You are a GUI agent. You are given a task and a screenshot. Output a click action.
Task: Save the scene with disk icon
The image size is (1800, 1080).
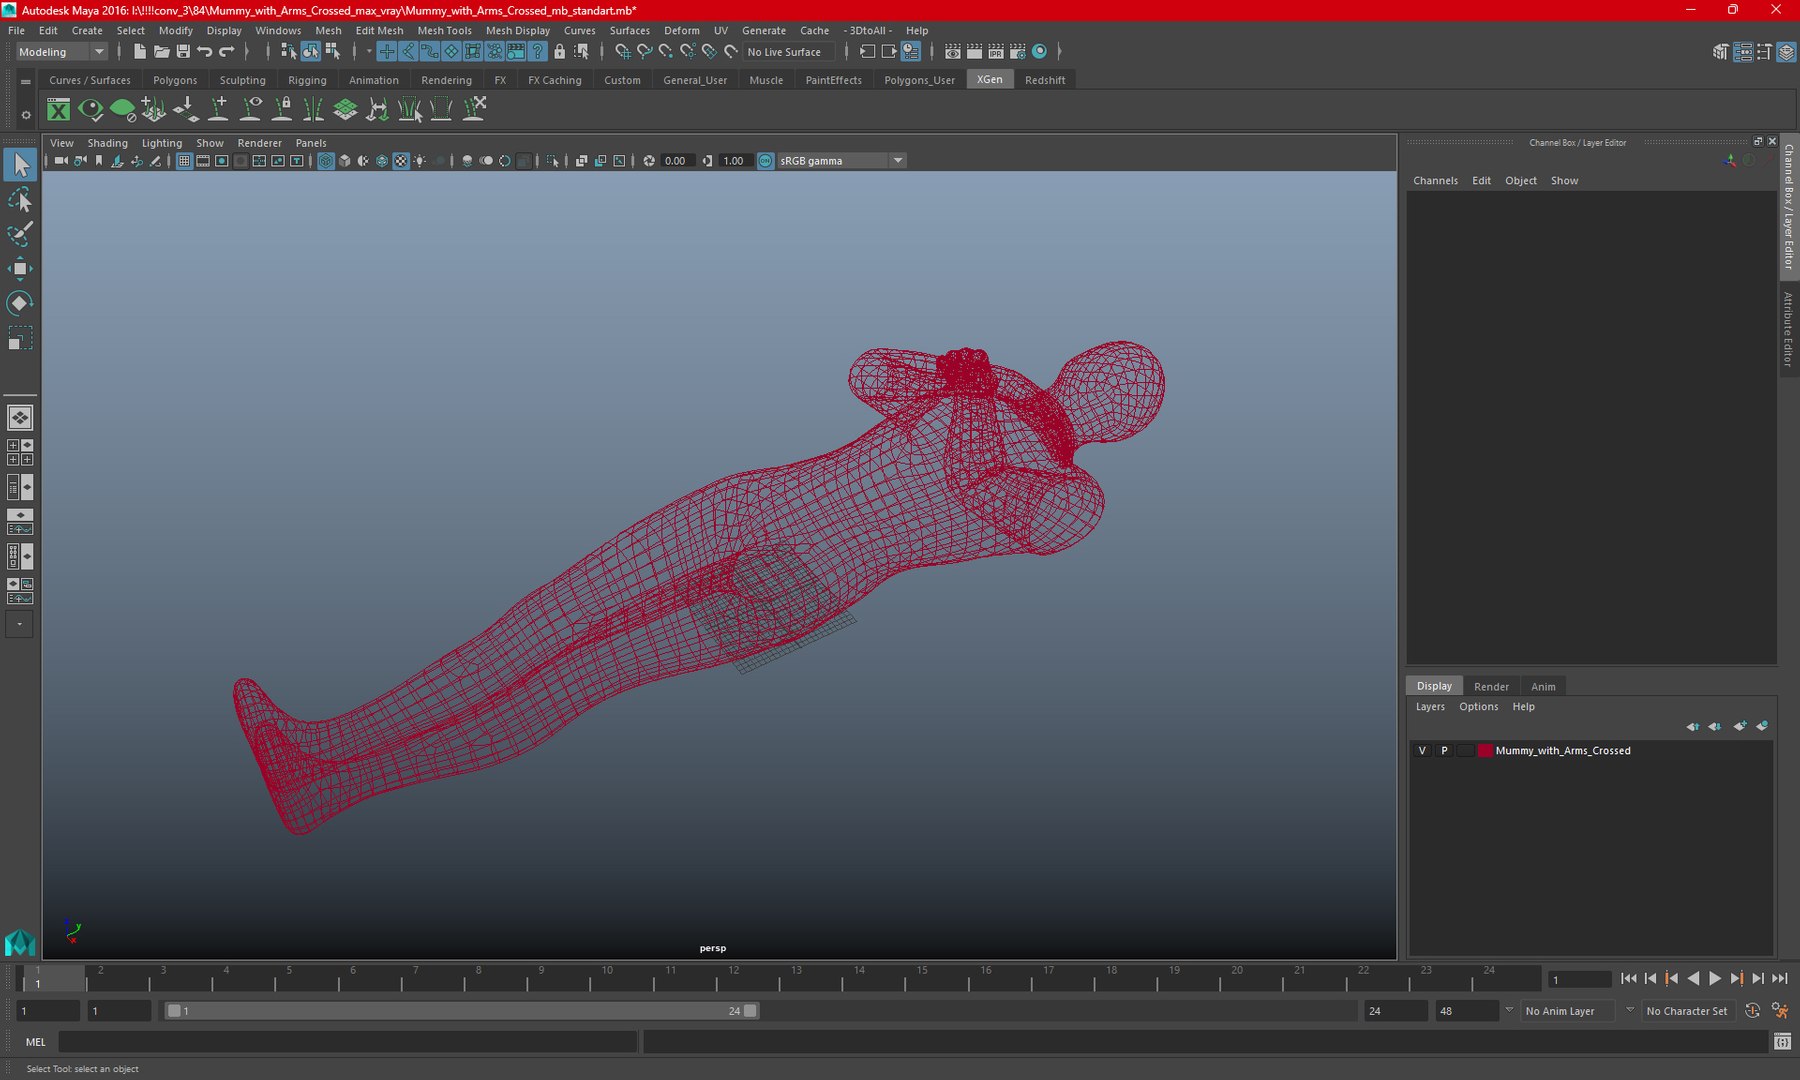[183, 52]
